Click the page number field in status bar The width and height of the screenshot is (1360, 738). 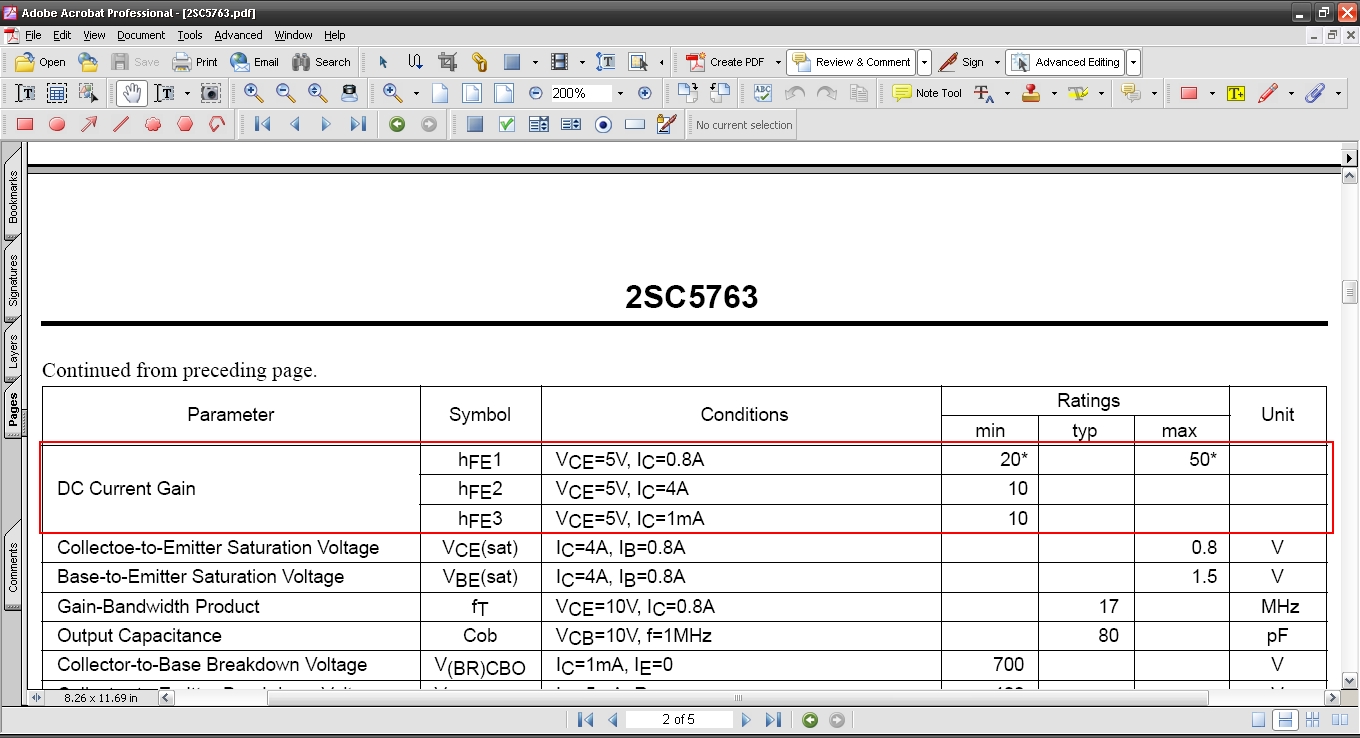click(679, 720)
